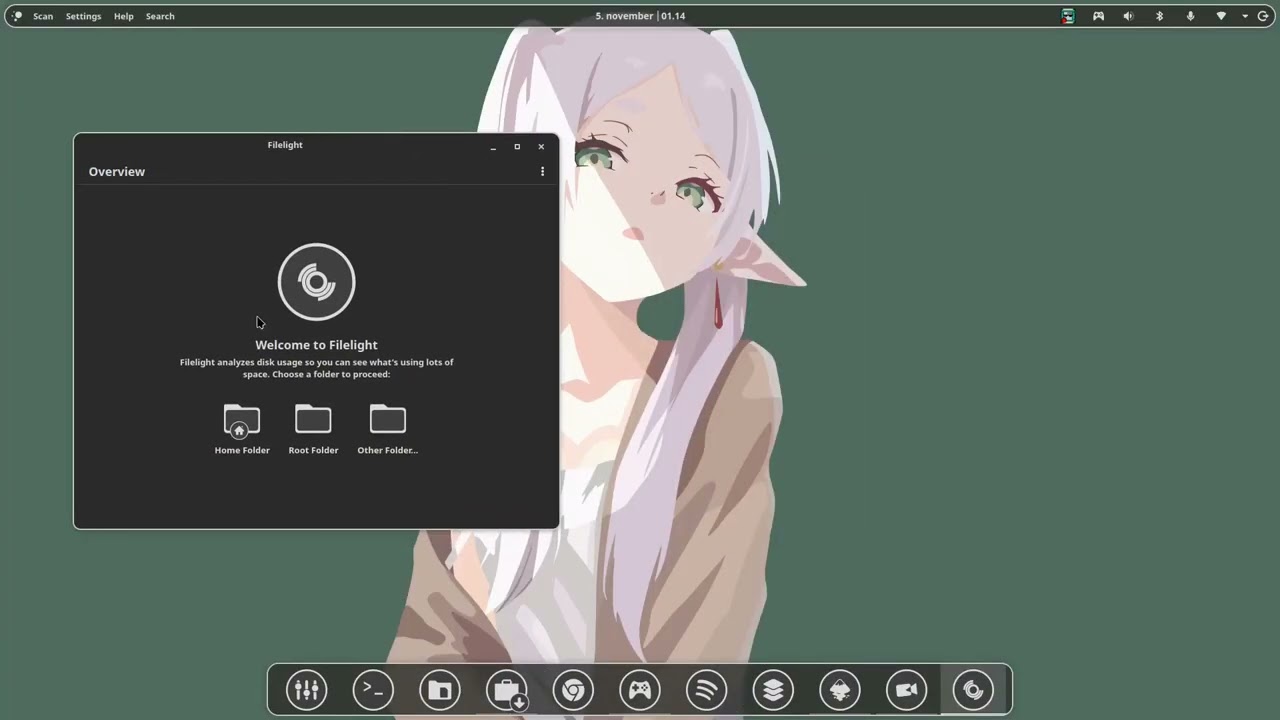Minimize the Filelight window
The width and height of the screenshot is (1280, 720).
pos(493,147)
